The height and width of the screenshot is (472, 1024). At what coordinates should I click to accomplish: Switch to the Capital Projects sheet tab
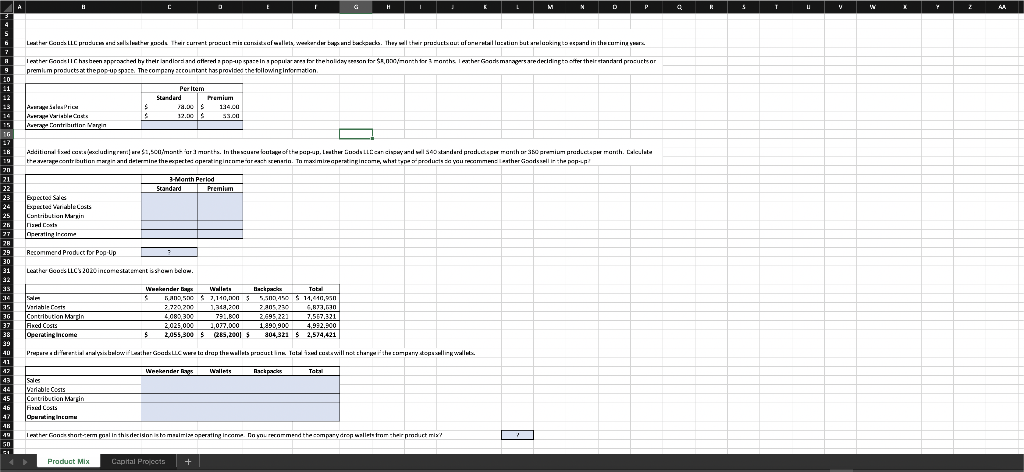point(138,462)
